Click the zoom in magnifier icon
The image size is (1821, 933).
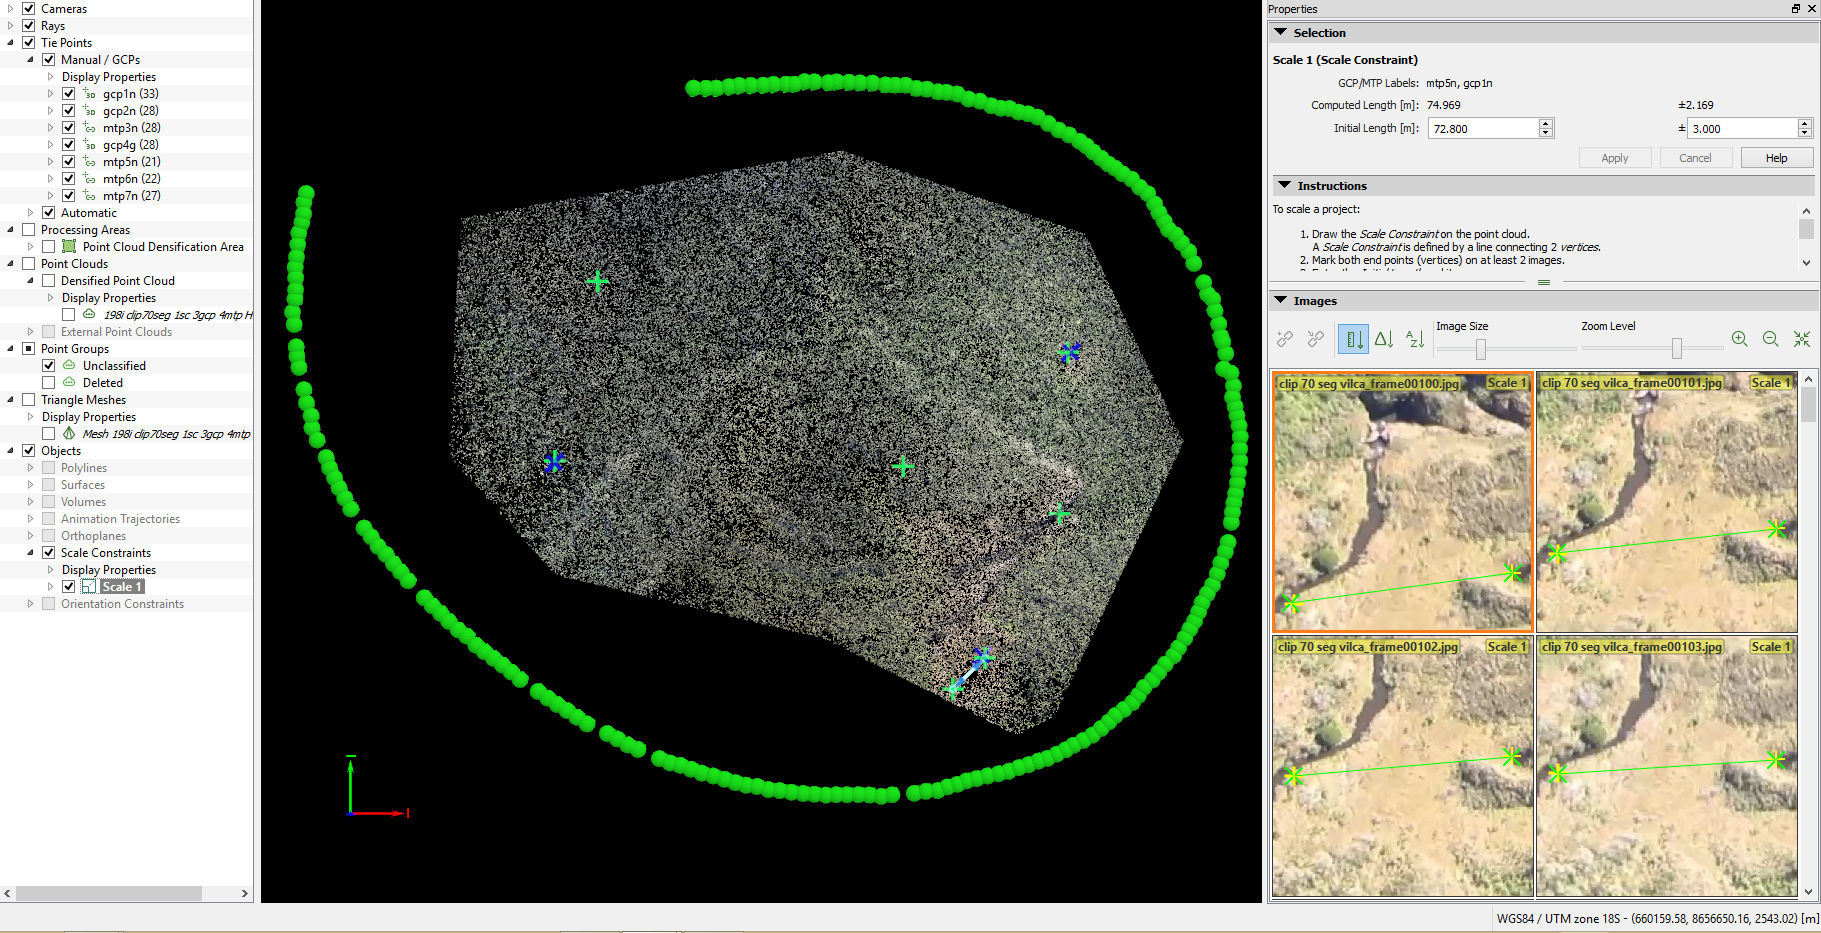pyautogui.click(x=1739, y=339)
